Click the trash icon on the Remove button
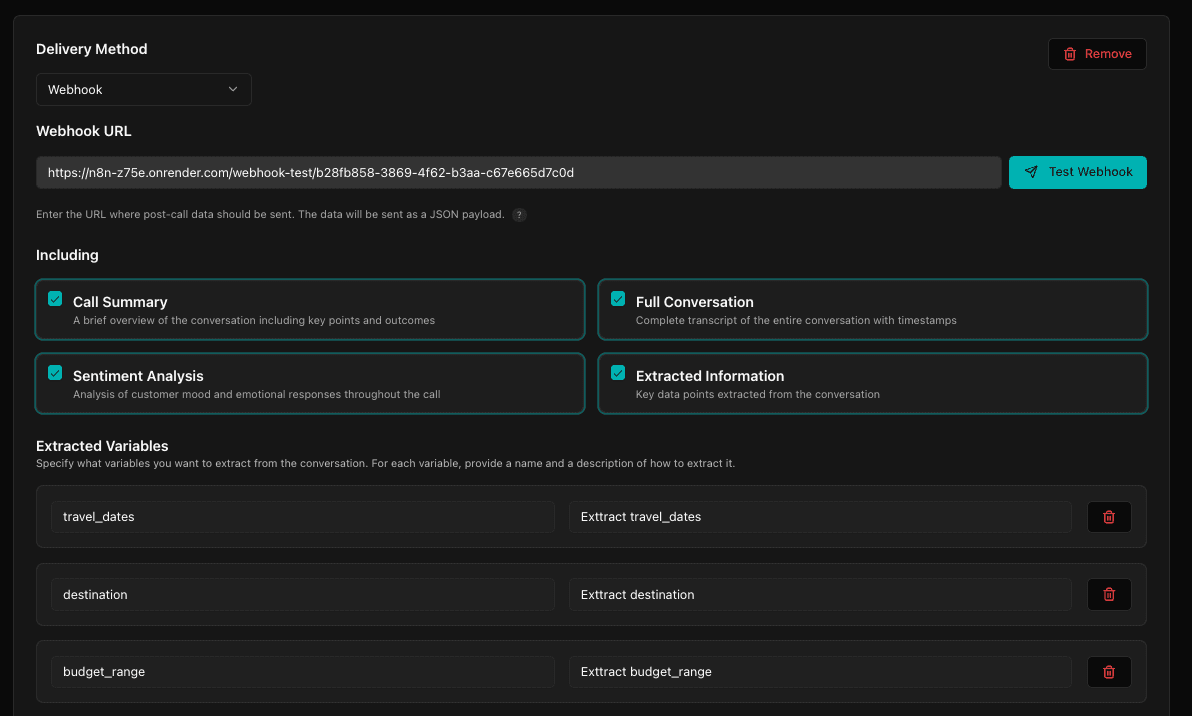Screen dimensions: 1192x716 (x=1070, y=53)
